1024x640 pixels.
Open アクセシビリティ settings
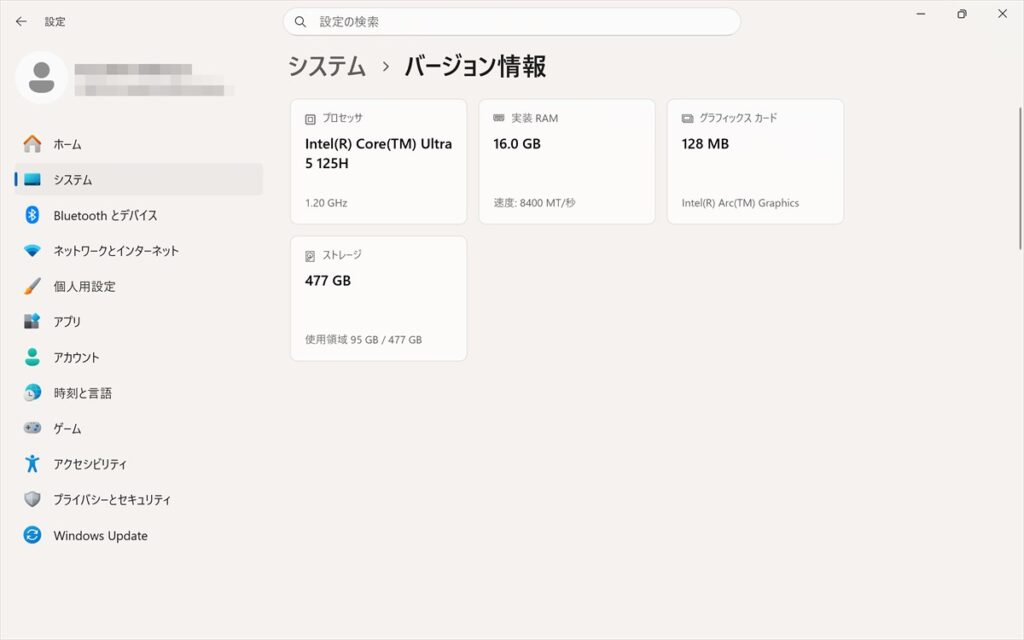pyautogui.click(x=138, y=464)
